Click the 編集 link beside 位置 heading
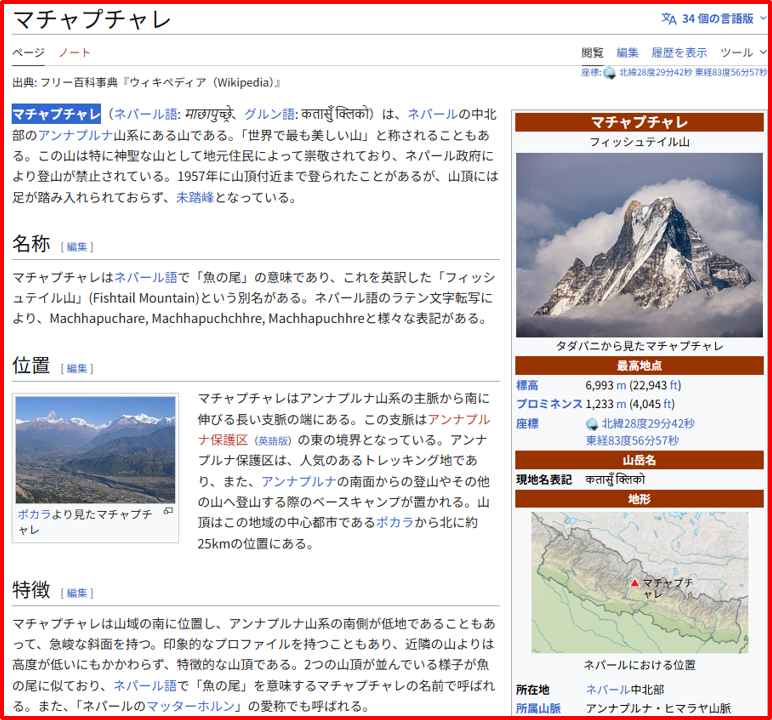This screenshot has width=772, height=720. (78, 368)
